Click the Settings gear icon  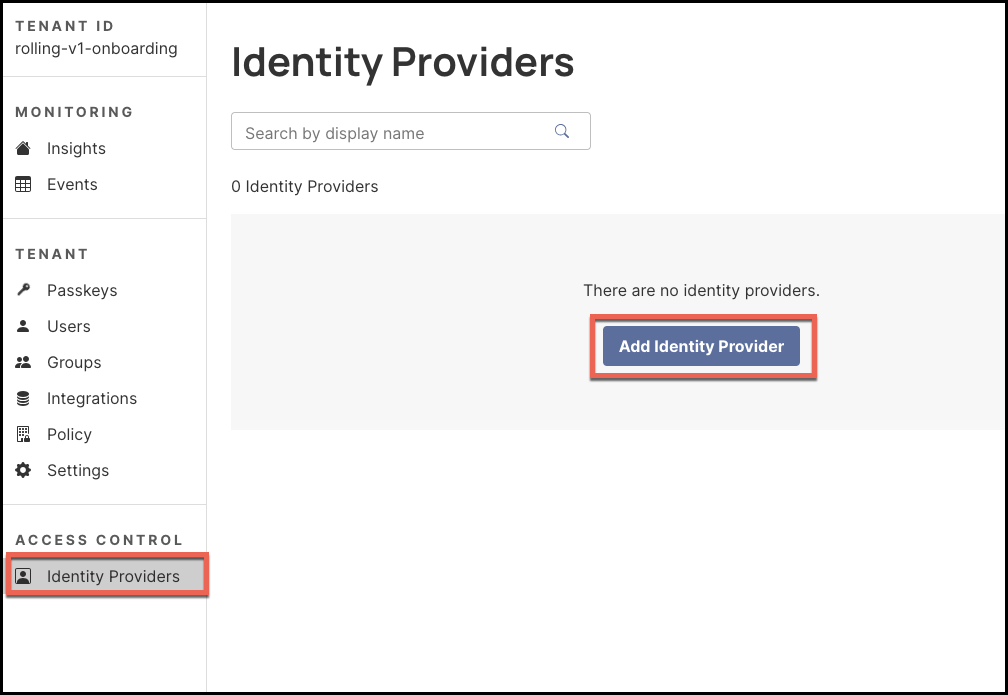coord(24,470)
